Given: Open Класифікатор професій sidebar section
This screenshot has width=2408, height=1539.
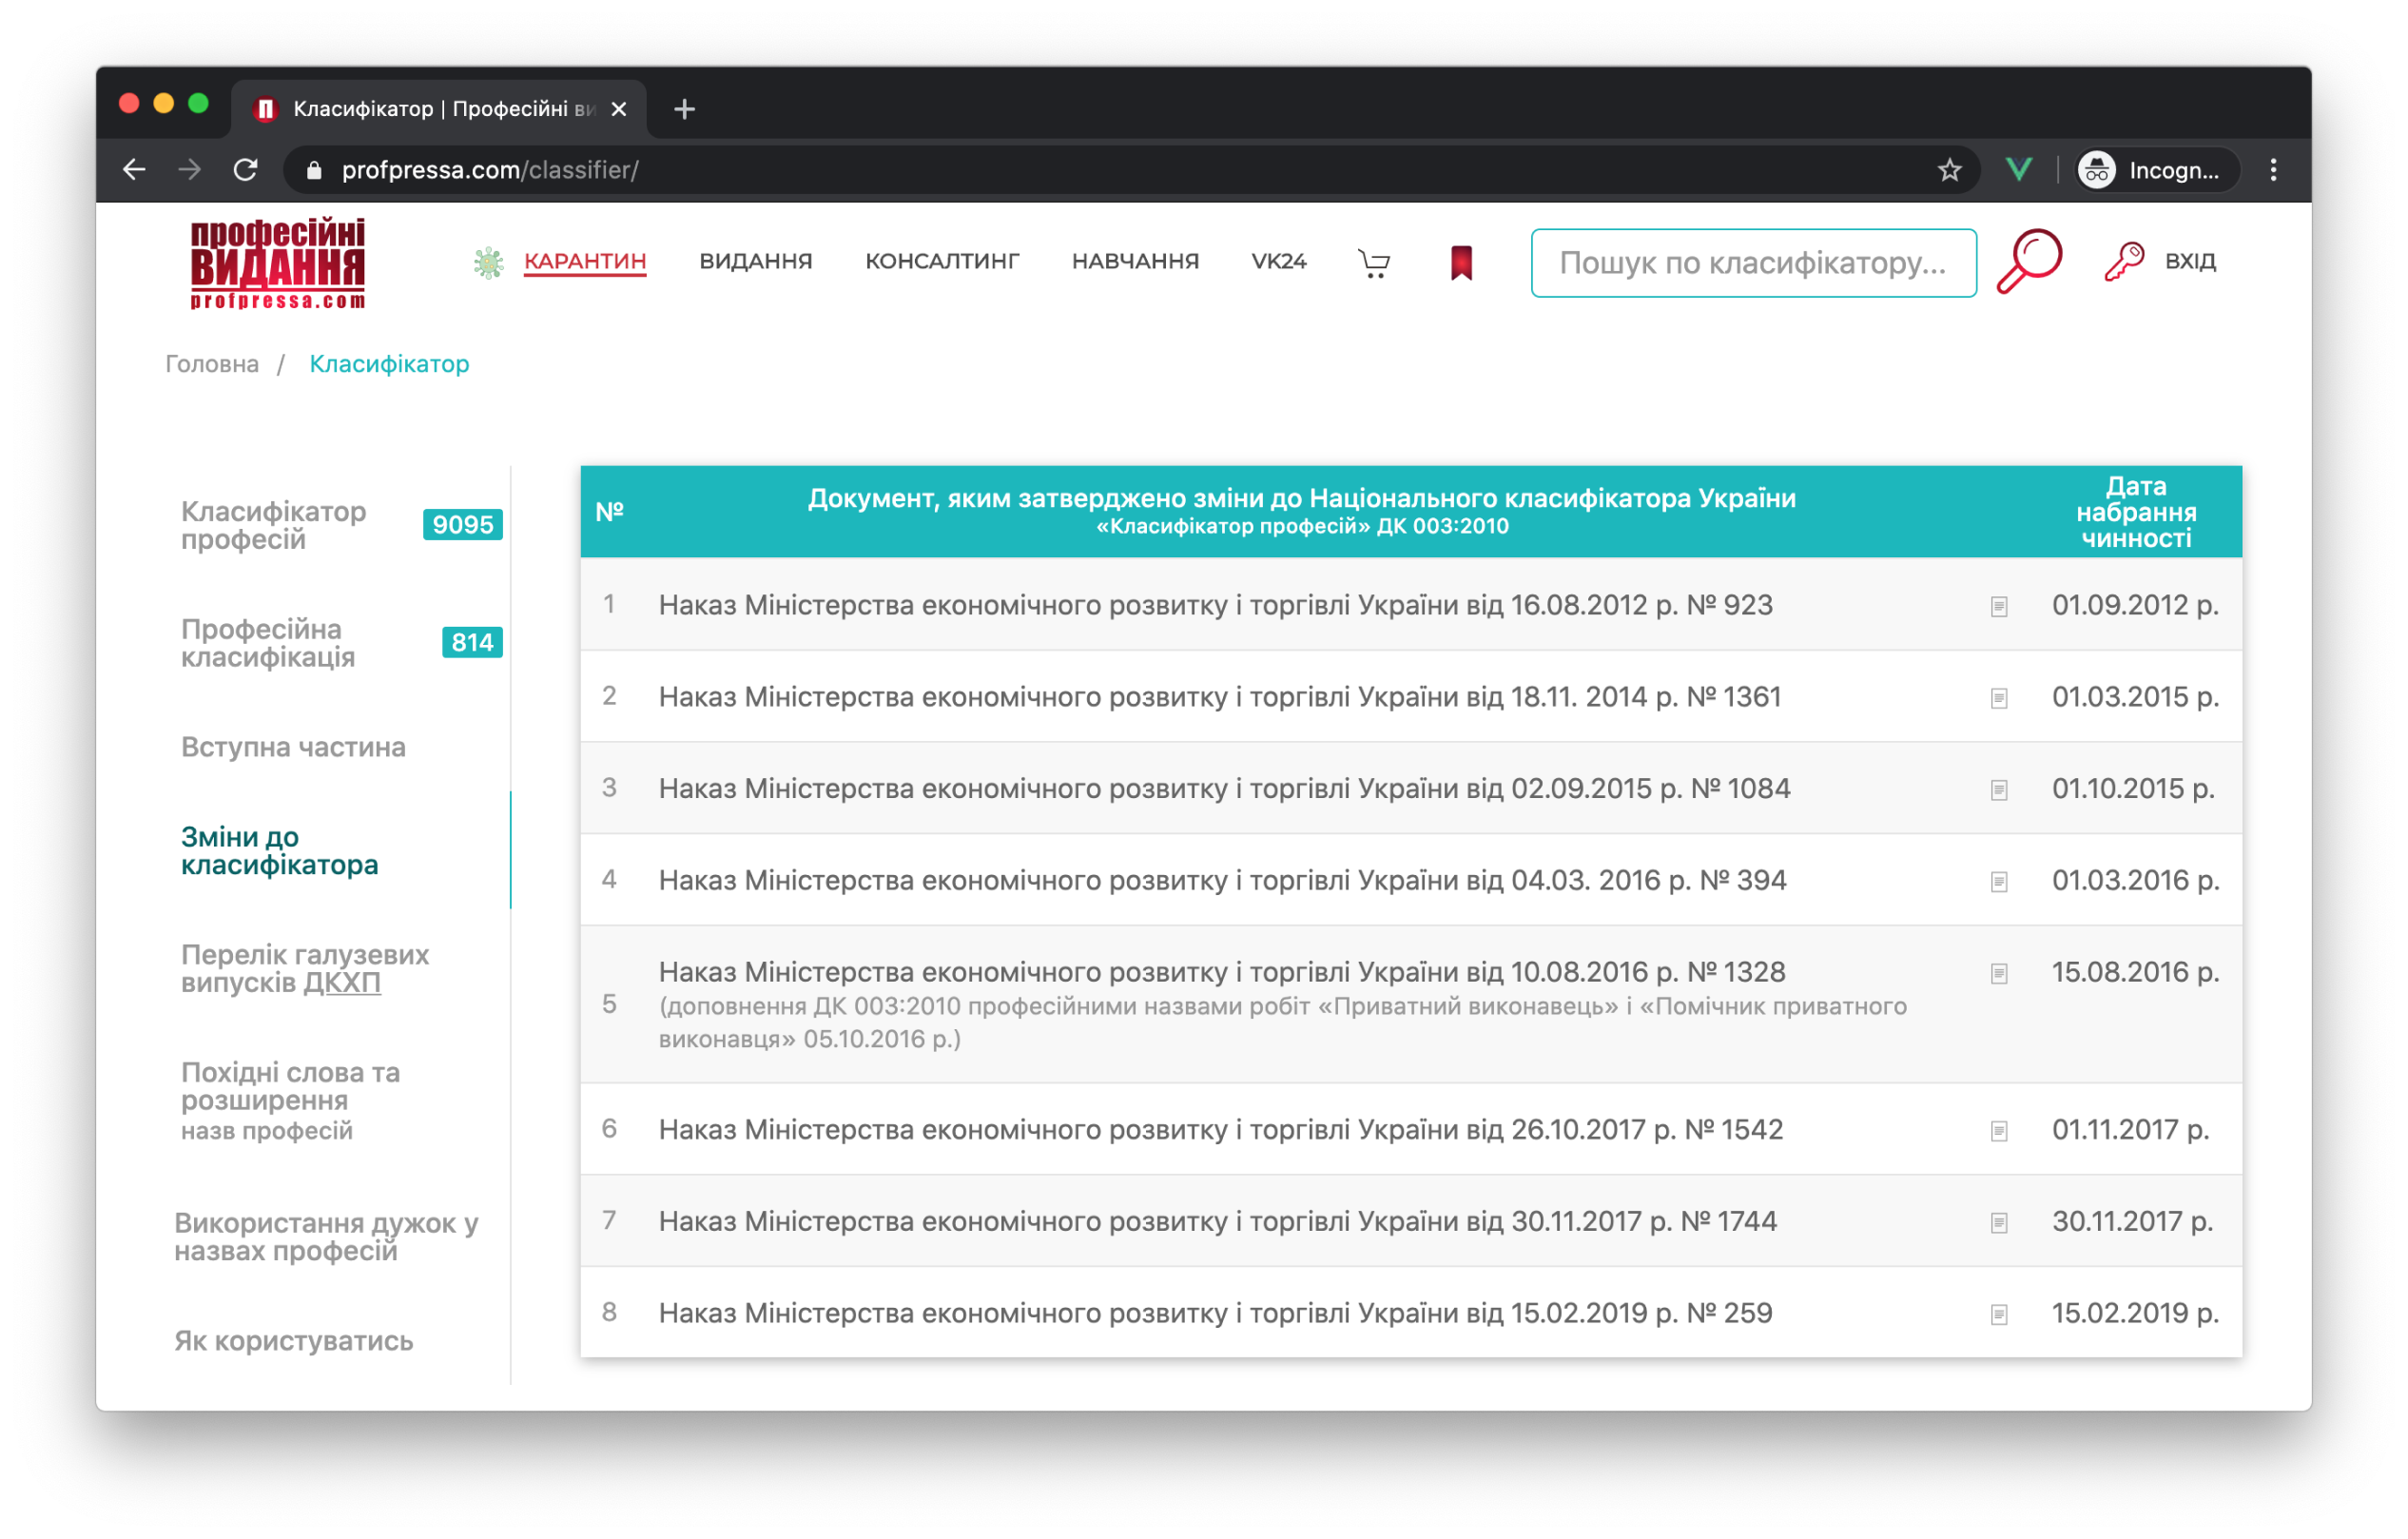Looking at the screenshot, I should tap(273, 525).
